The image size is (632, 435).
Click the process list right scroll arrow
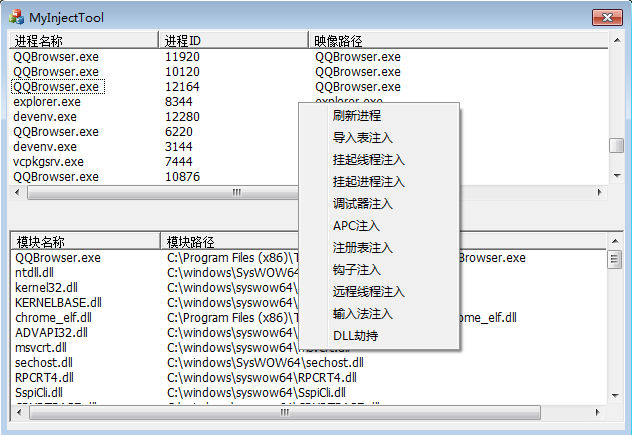pos(599,192)
